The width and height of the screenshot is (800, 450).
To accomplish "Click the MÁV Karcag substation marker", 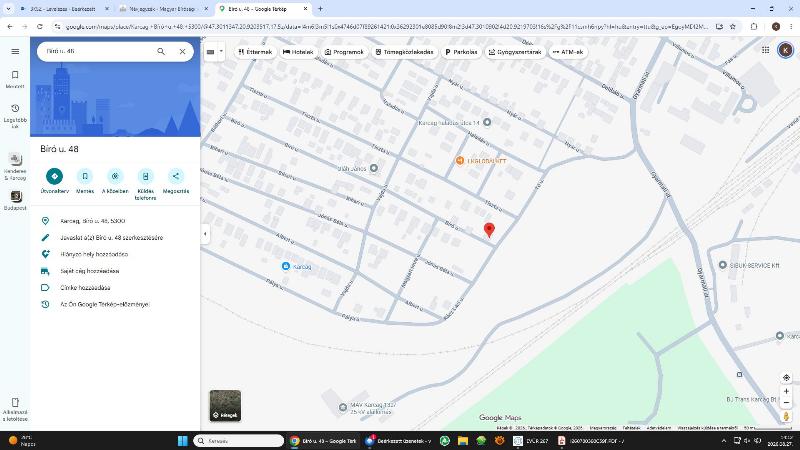I will click(x=343, y=407).
